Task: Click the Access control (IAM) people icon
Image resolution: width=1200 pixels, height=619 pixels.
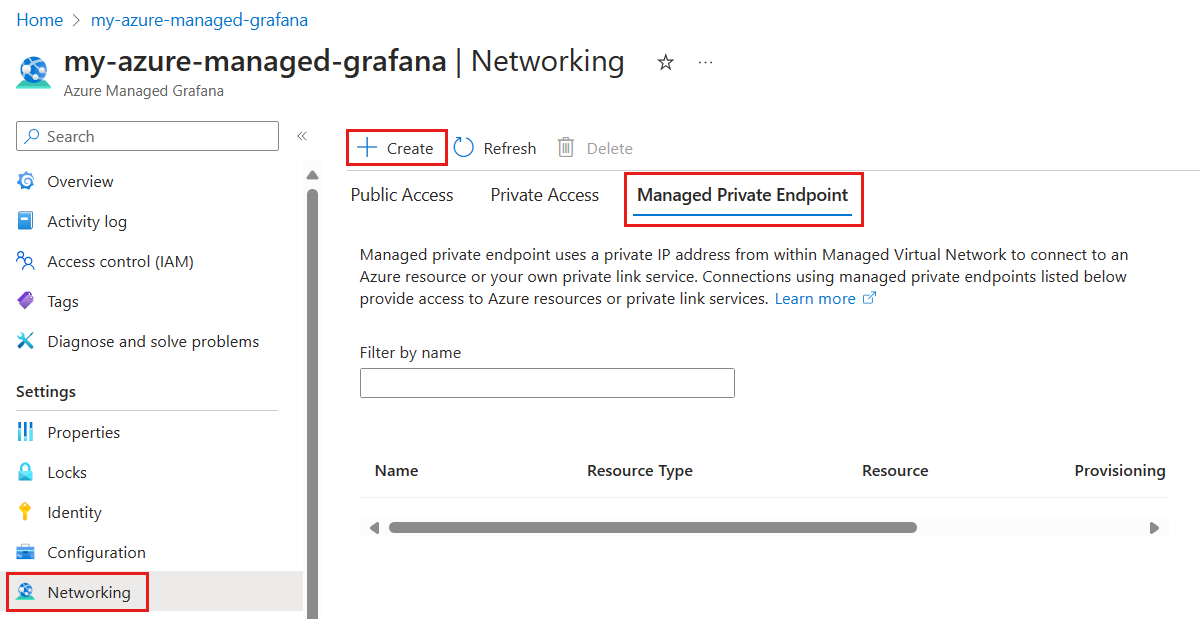Action: (26, 261)
